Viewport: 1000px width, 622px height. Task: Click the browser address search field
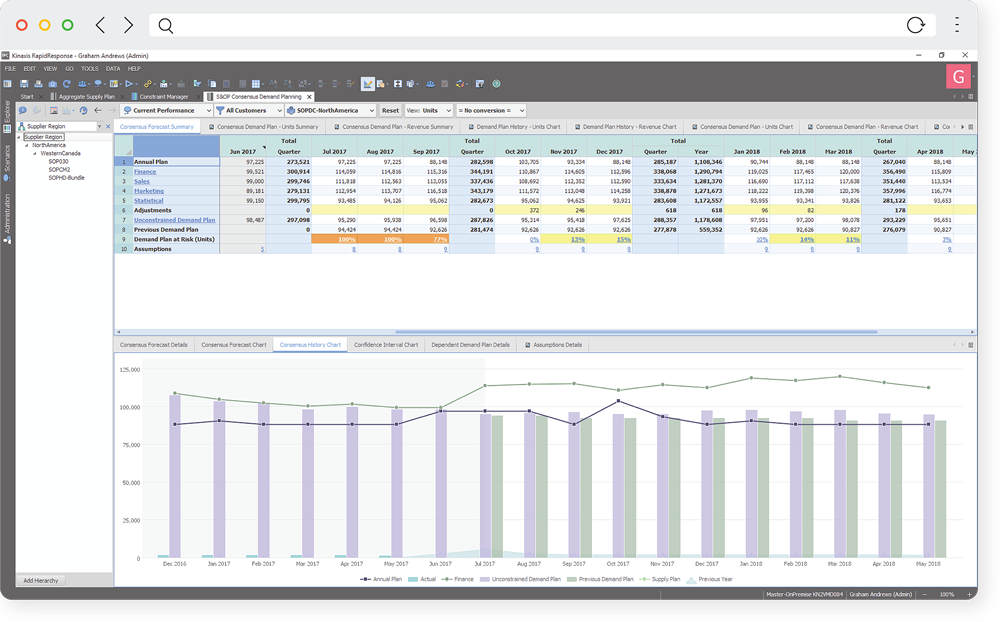click(x=542, y=25)
